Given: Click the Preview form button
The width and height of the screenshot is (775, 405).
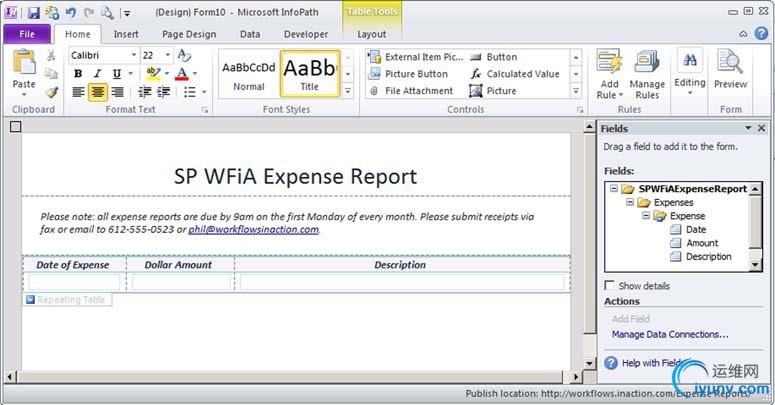Looking at the screenshot, I should click(x=731, y=69).
